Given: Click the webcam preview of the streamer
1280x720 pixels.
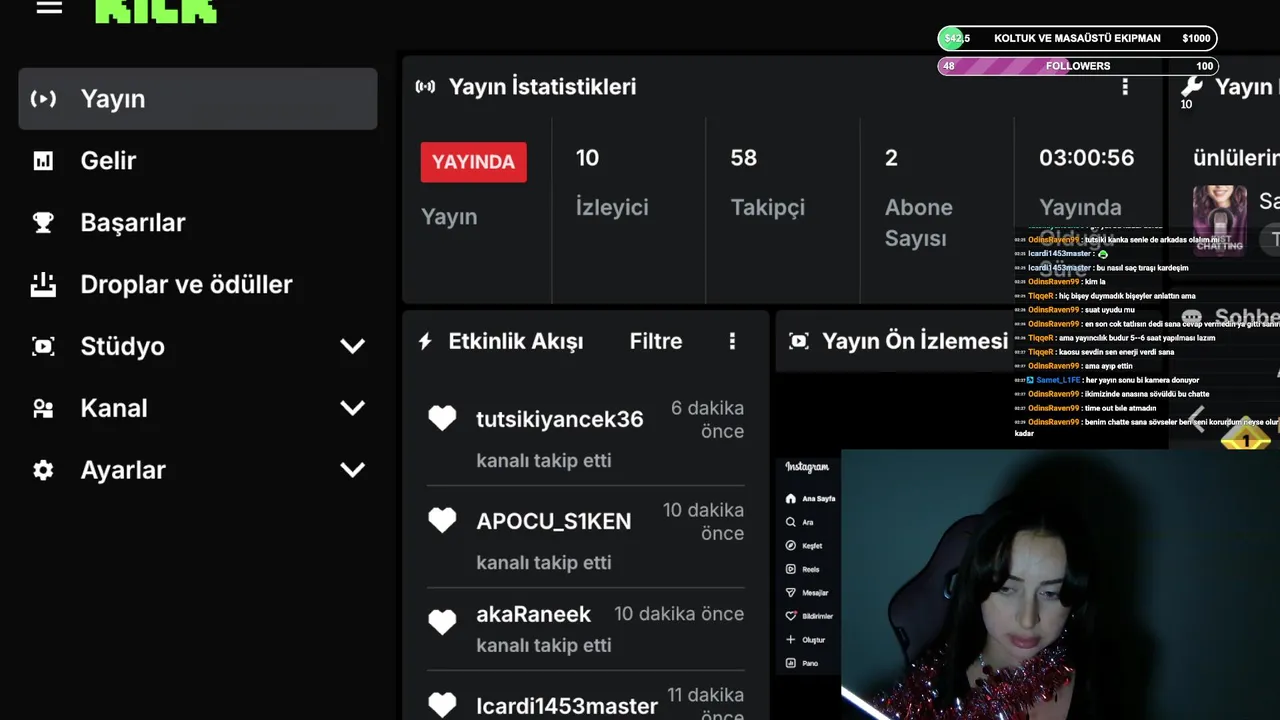Looking at the screenshot, I should click(1060, 585).
